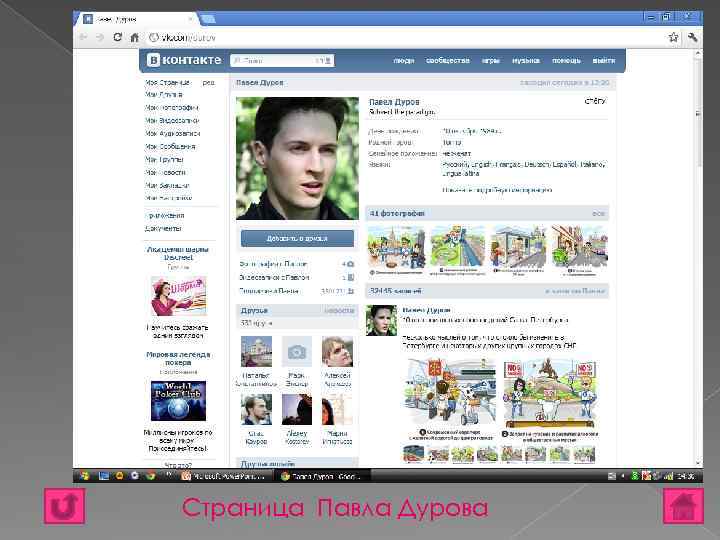
Task: Open Мои Настройки in the sidebar
Action: [x=169, y=198]
